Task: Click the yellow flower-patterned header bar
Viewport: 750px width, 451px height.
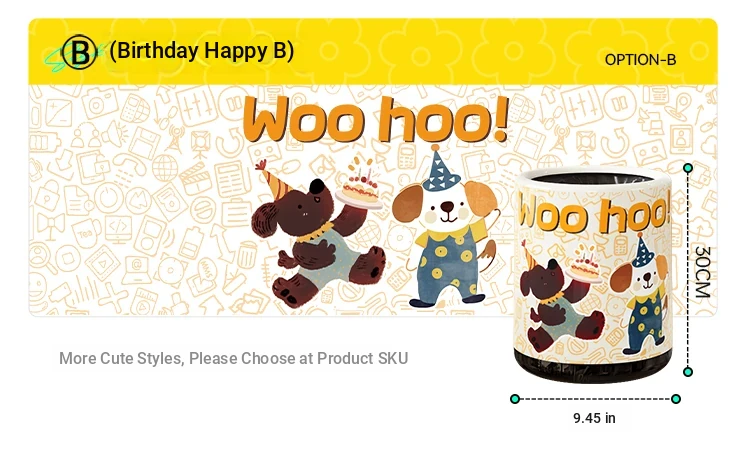Action: [373, 51]
